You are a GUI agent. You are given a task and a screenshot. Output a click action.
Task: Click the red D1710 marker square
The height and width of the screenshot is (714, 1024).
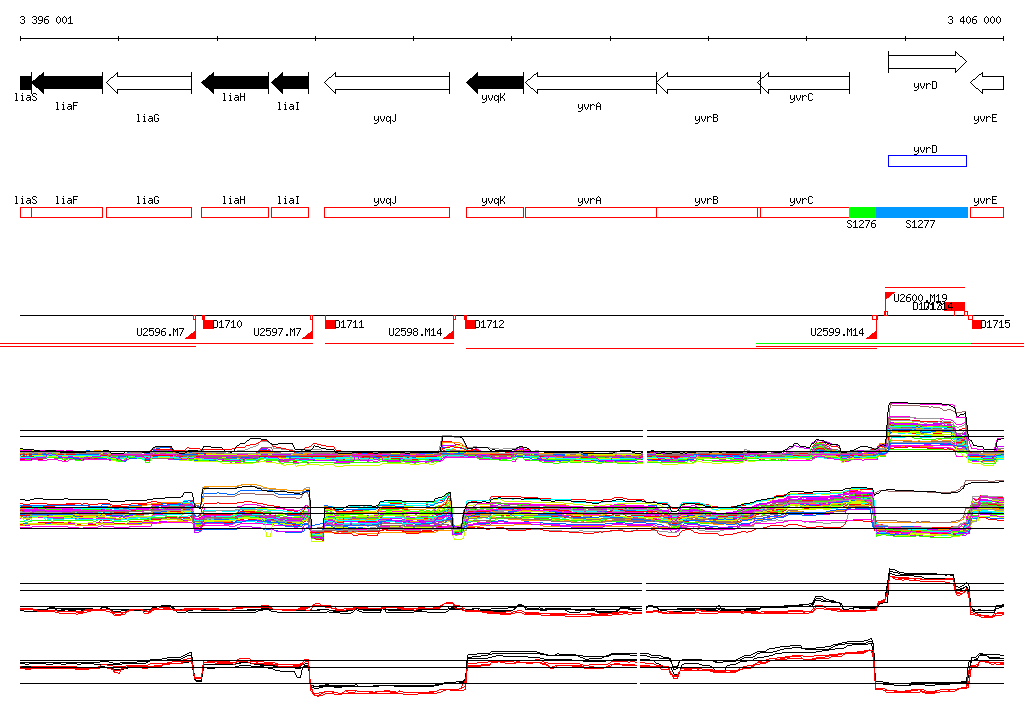[208, 324]
